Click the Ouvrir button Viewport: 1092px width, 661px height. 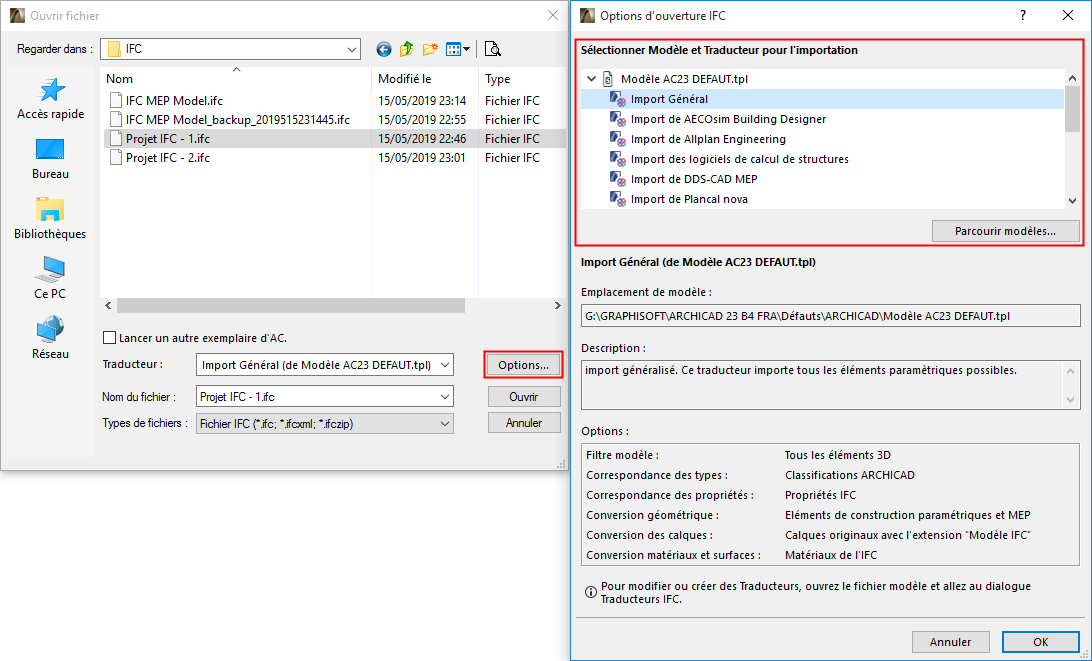(x=524, y=397)
